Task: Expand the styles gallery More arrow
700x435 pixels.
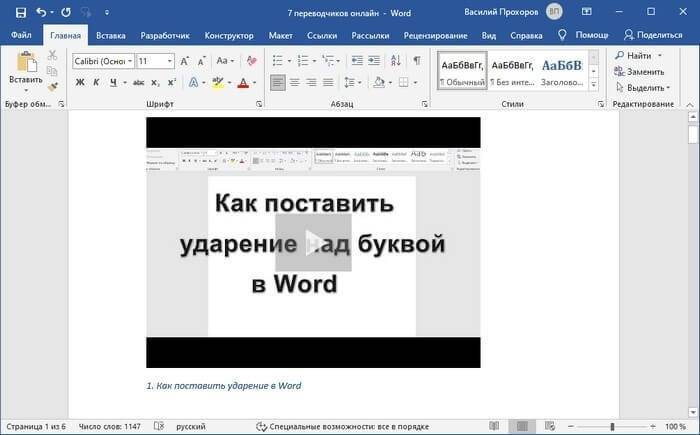Action: click(x=593, y=84)
